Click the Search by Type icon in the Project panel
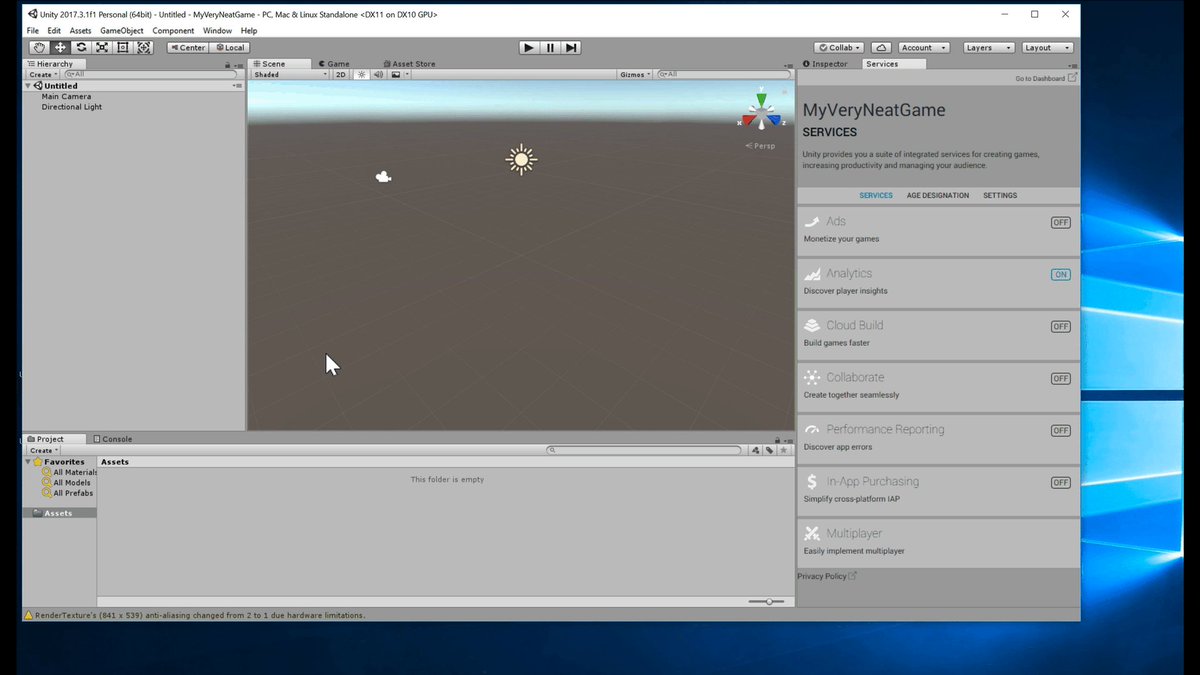This screenshot has width=1200, height=675. [756, 450]
